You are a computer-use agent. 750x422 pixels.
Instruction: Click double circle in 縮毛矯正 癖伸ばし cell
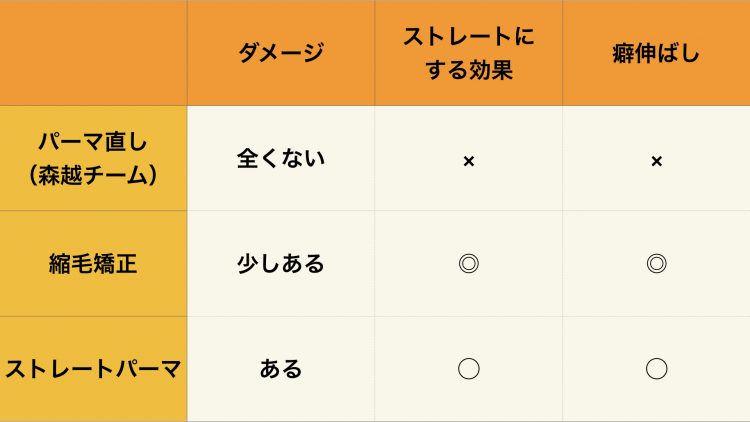(657, 264)
